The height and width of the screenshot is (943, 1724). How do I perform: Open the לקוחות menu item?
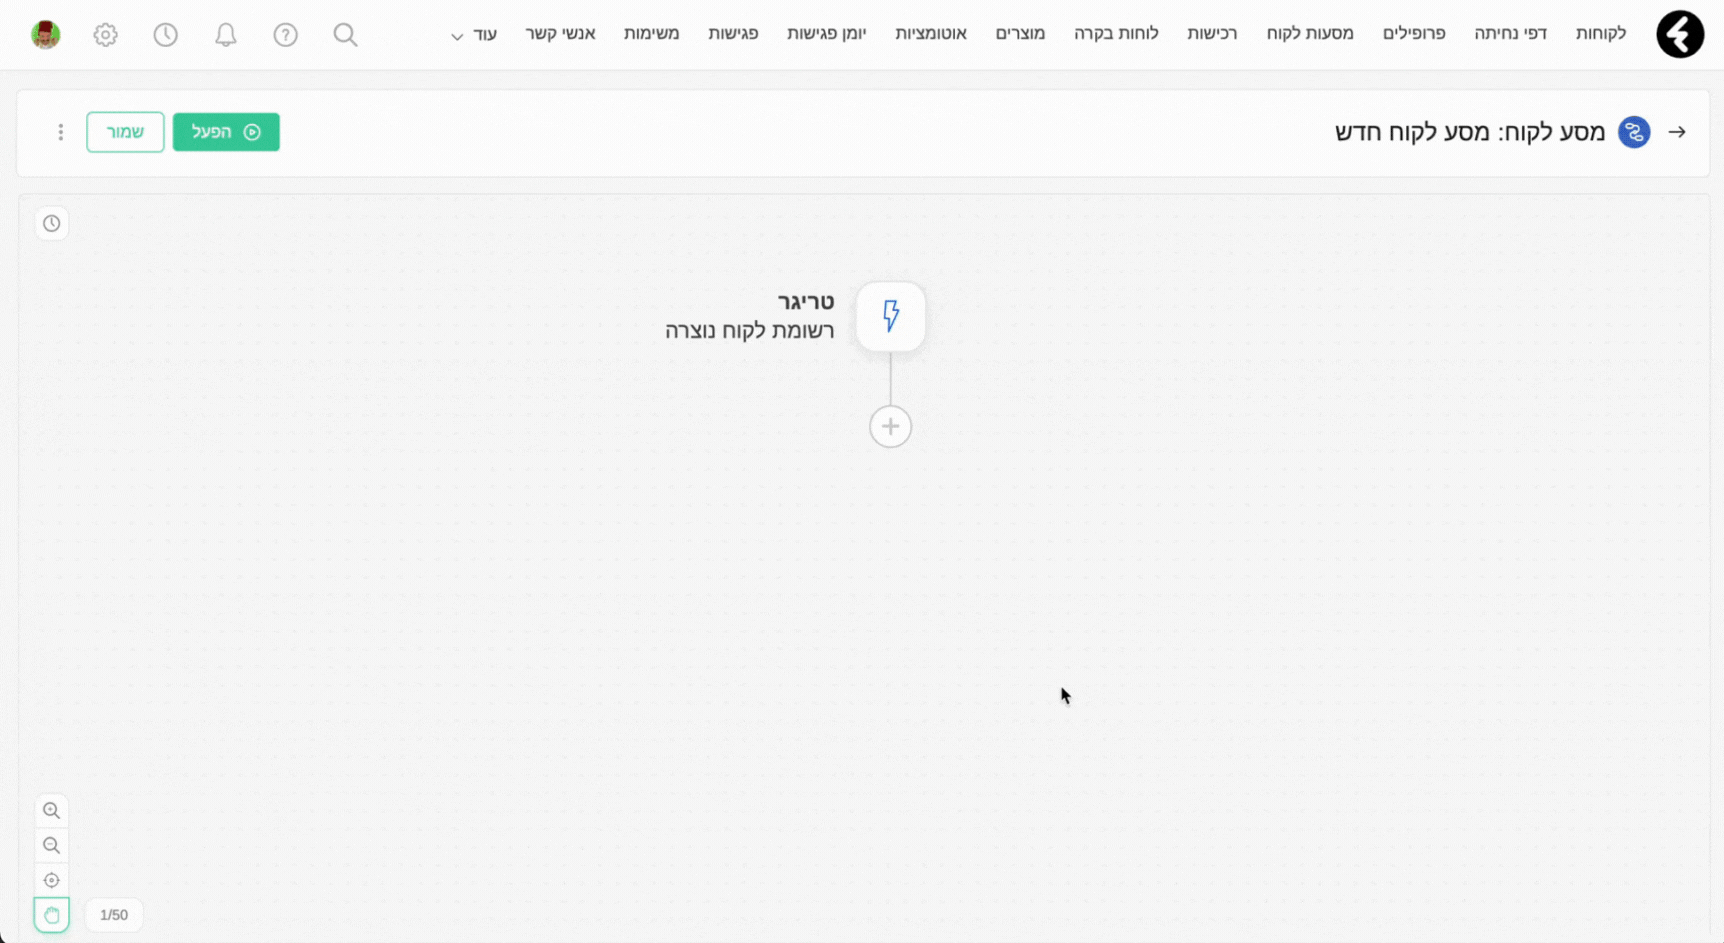pyautogui.click(x=1601, y=34)
